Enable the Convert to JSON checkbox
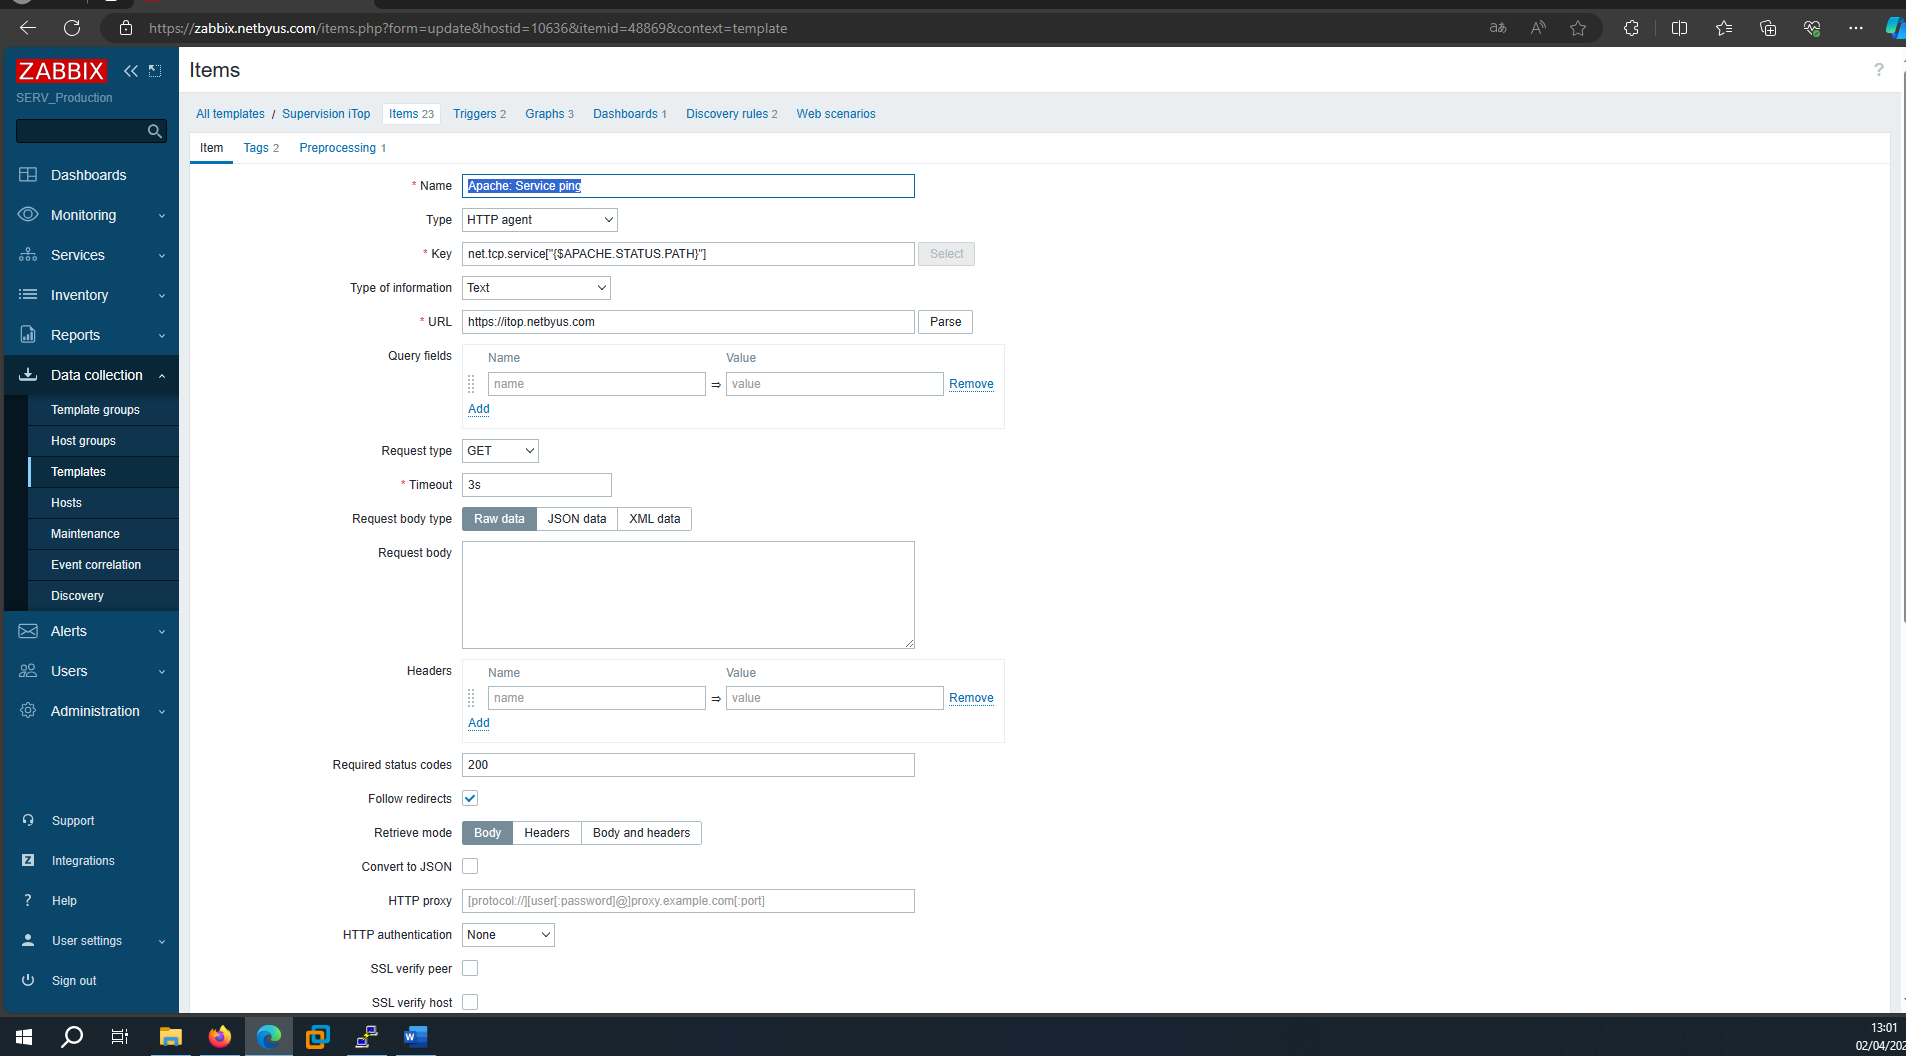Image resolution: width=1906 pixels, height=1056 pixels. [470, 867]
